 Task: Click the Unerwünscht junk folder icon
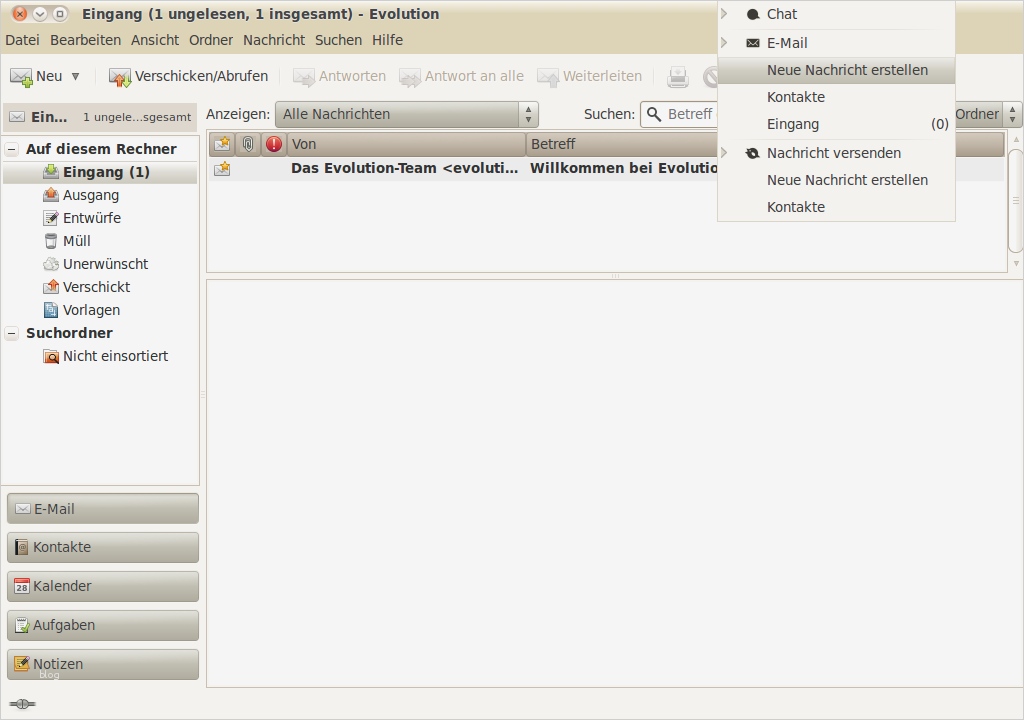[x=51, y=264]
